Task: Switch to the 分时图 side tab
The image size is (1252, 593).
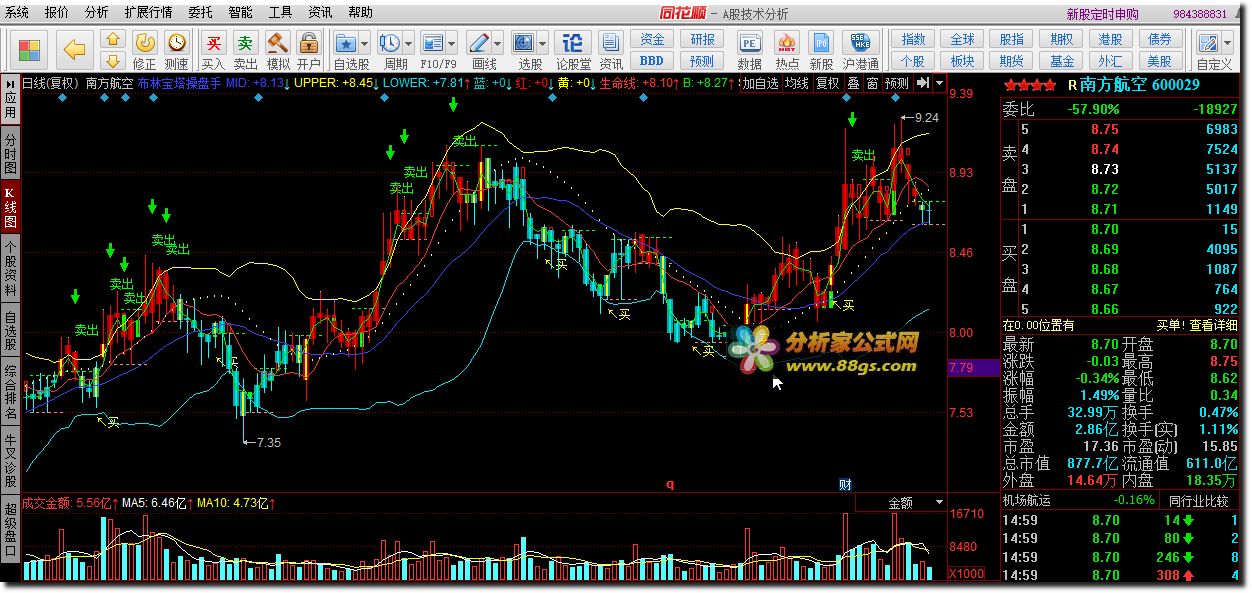Action: click(11, 155)
